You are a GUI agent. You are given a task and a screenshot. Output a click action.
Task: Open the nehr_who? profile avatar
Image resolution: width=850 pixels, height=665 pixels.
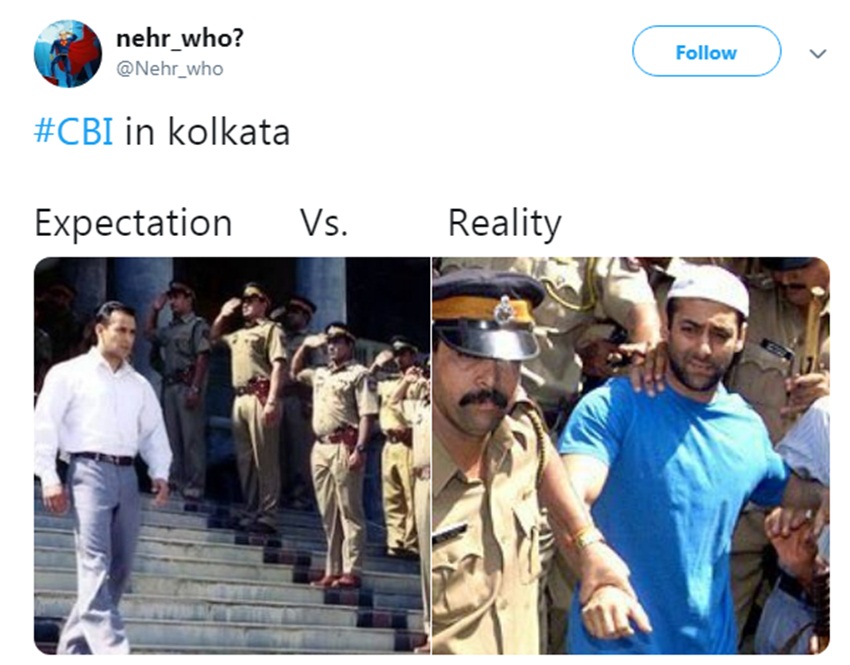[68, 54]
